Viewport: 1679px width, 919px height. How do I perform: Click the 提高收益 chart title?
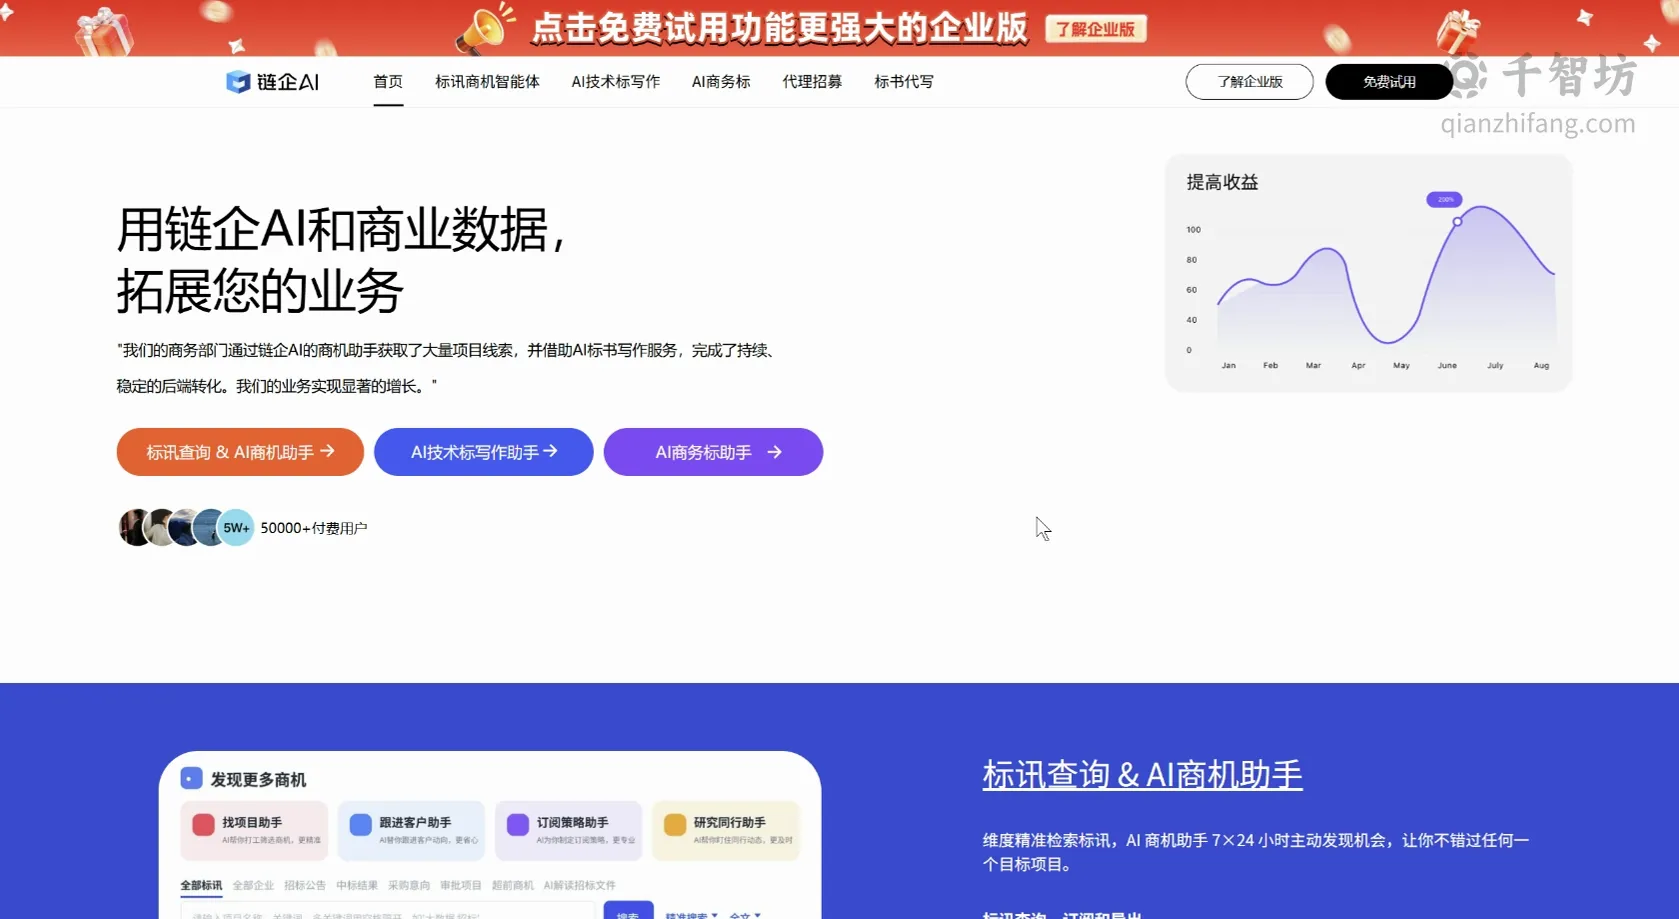point(1222,182)
